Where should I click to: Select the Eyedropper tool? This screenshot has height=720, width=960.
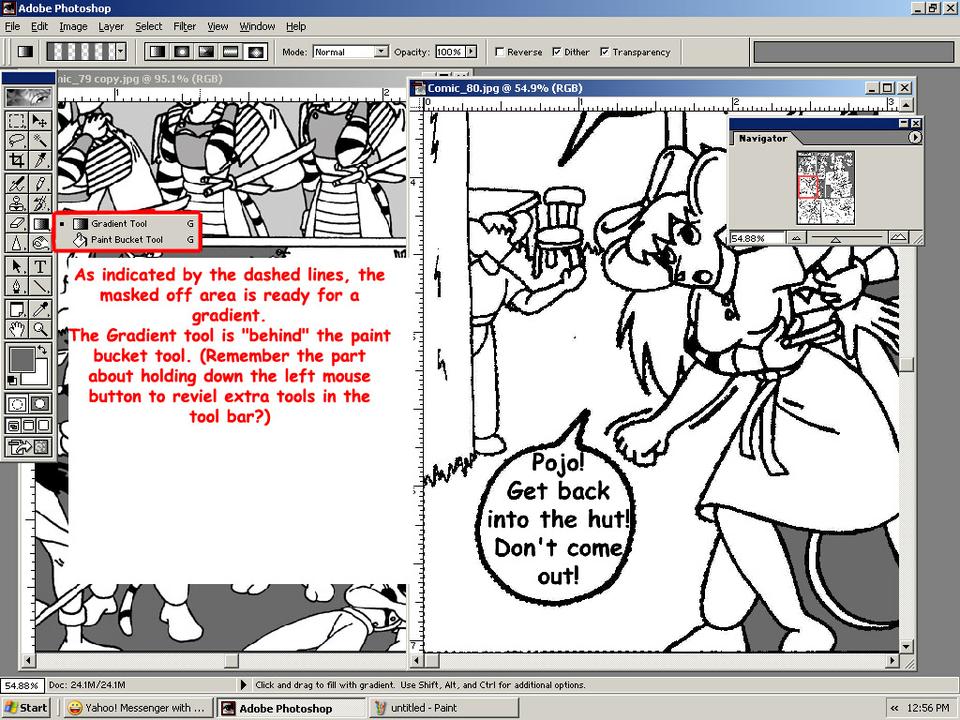[x=40, y=309]
